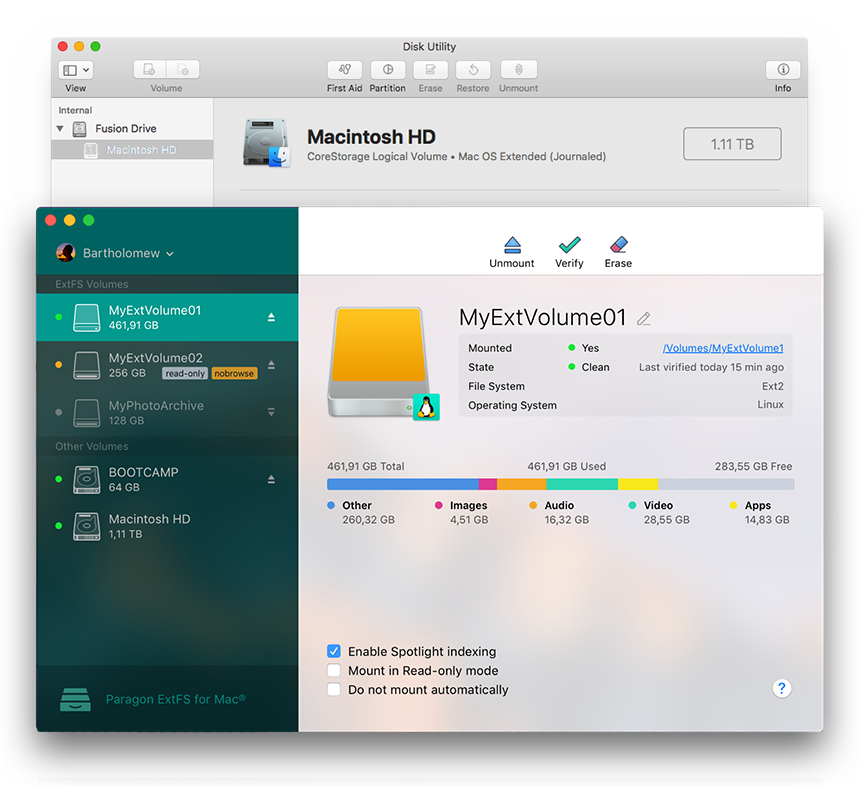Check Do not mount automatically
This screenshot has height=795, width=860.
coord(334,690)
